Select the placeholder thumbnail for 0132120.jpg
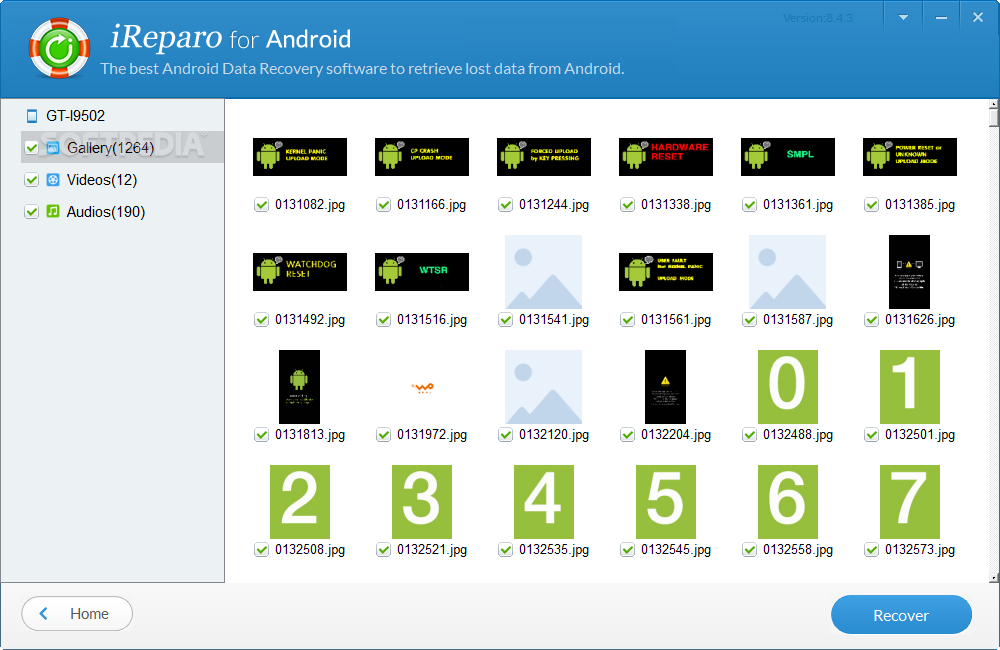The height and width of the screenshot is (650, 1000). click(x=543, y=387)
